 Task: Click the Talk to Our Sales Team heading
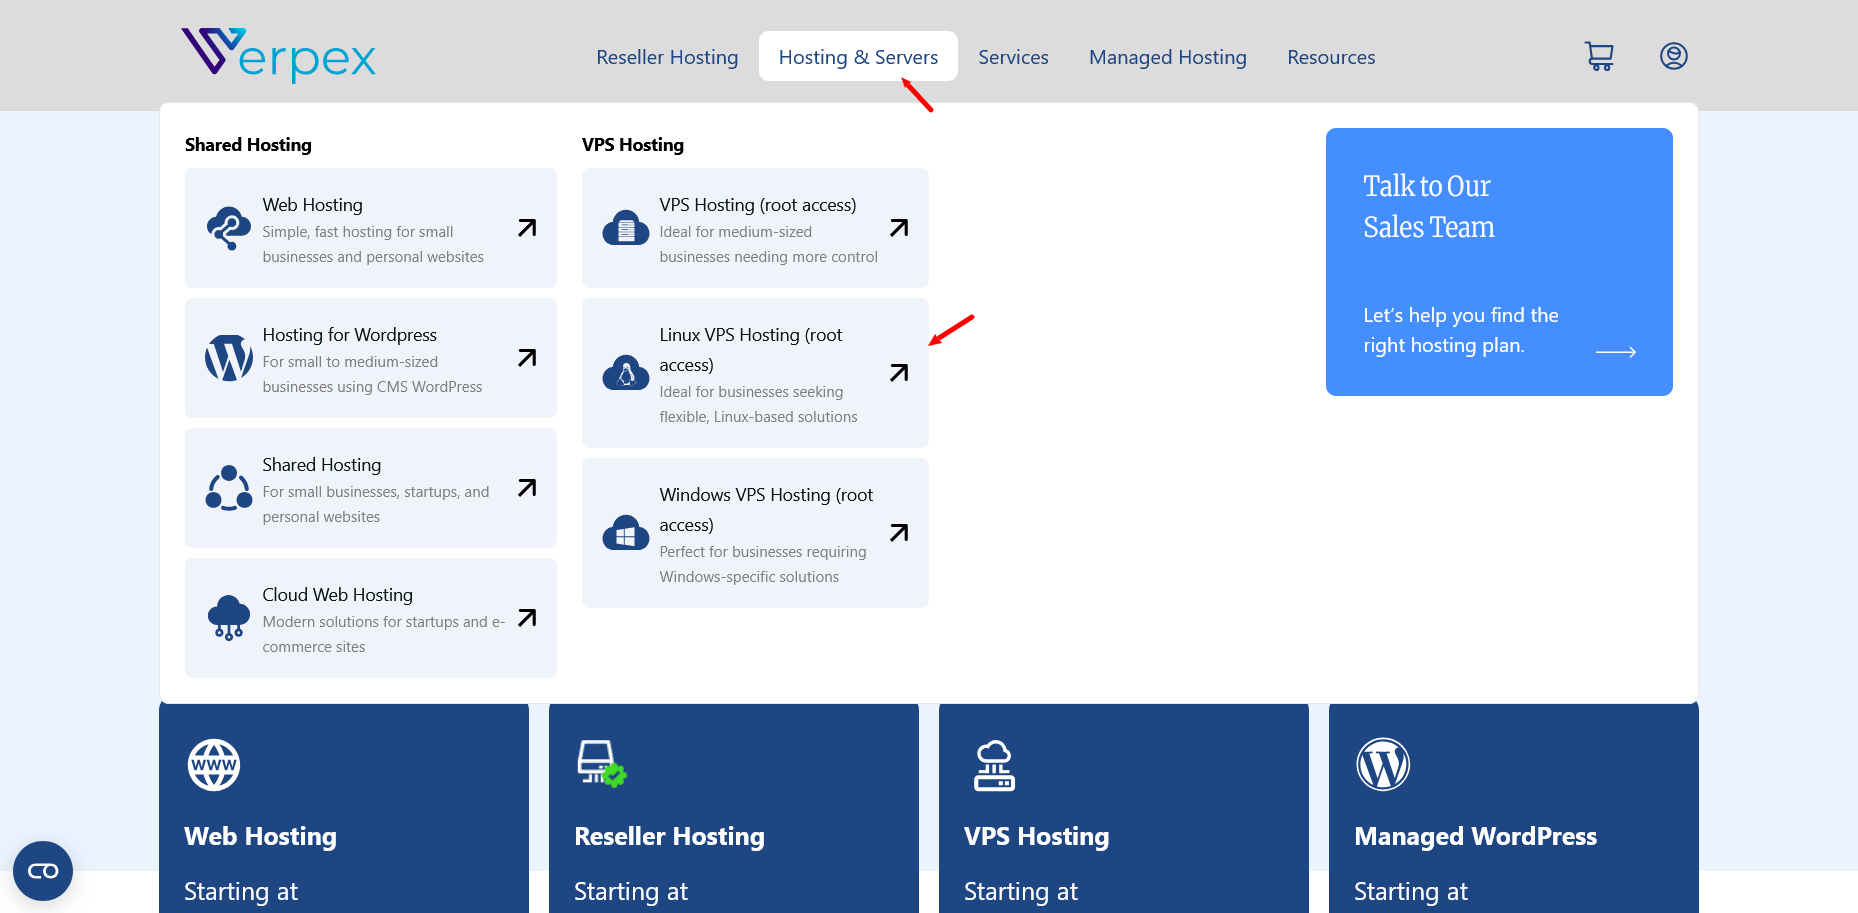tap(1429, 207)
